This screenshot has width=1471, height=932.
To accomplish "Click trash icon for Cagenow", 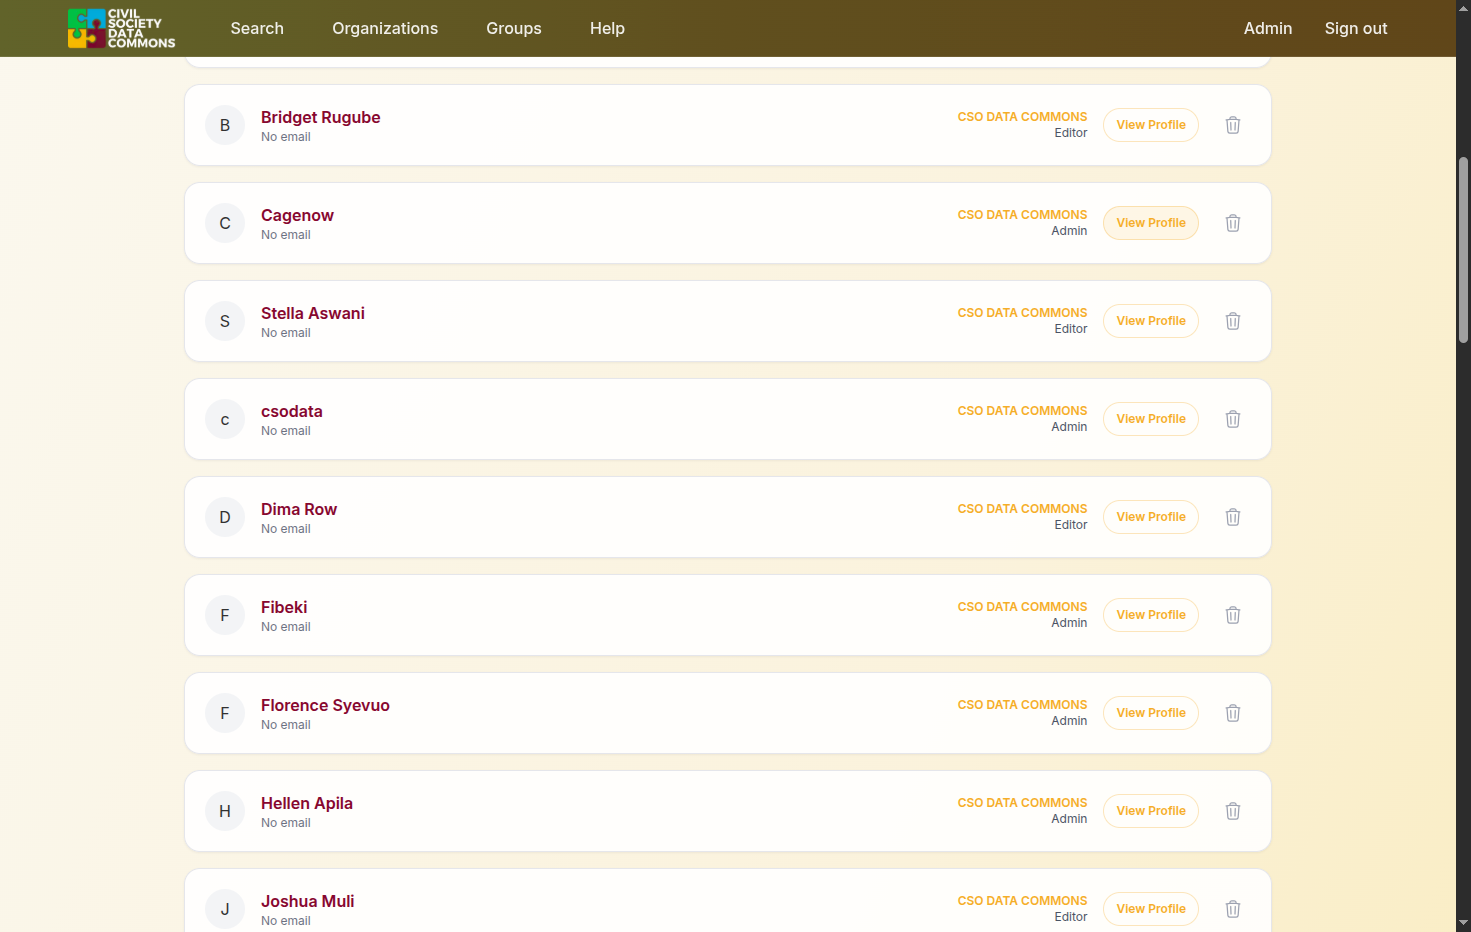I will (x=1233, y=223).
